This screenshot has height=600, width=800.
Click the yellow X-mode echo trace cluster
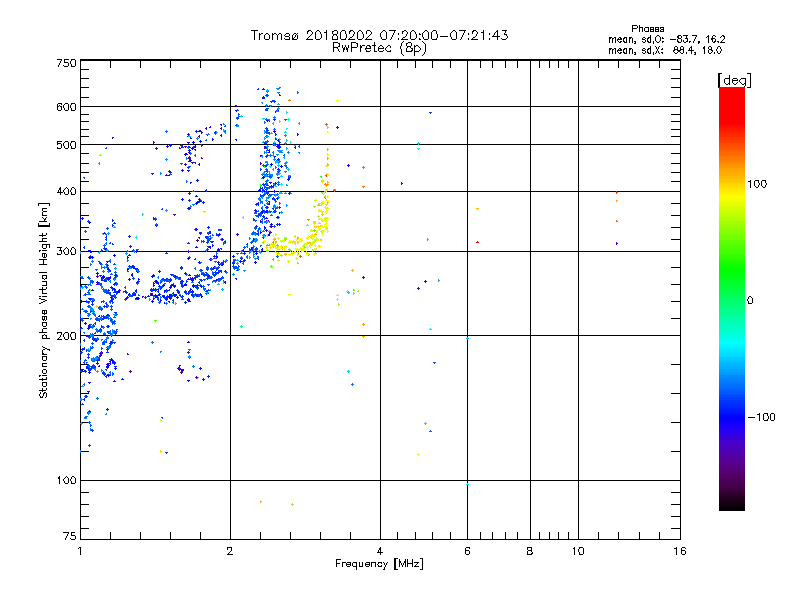(298, 243)
